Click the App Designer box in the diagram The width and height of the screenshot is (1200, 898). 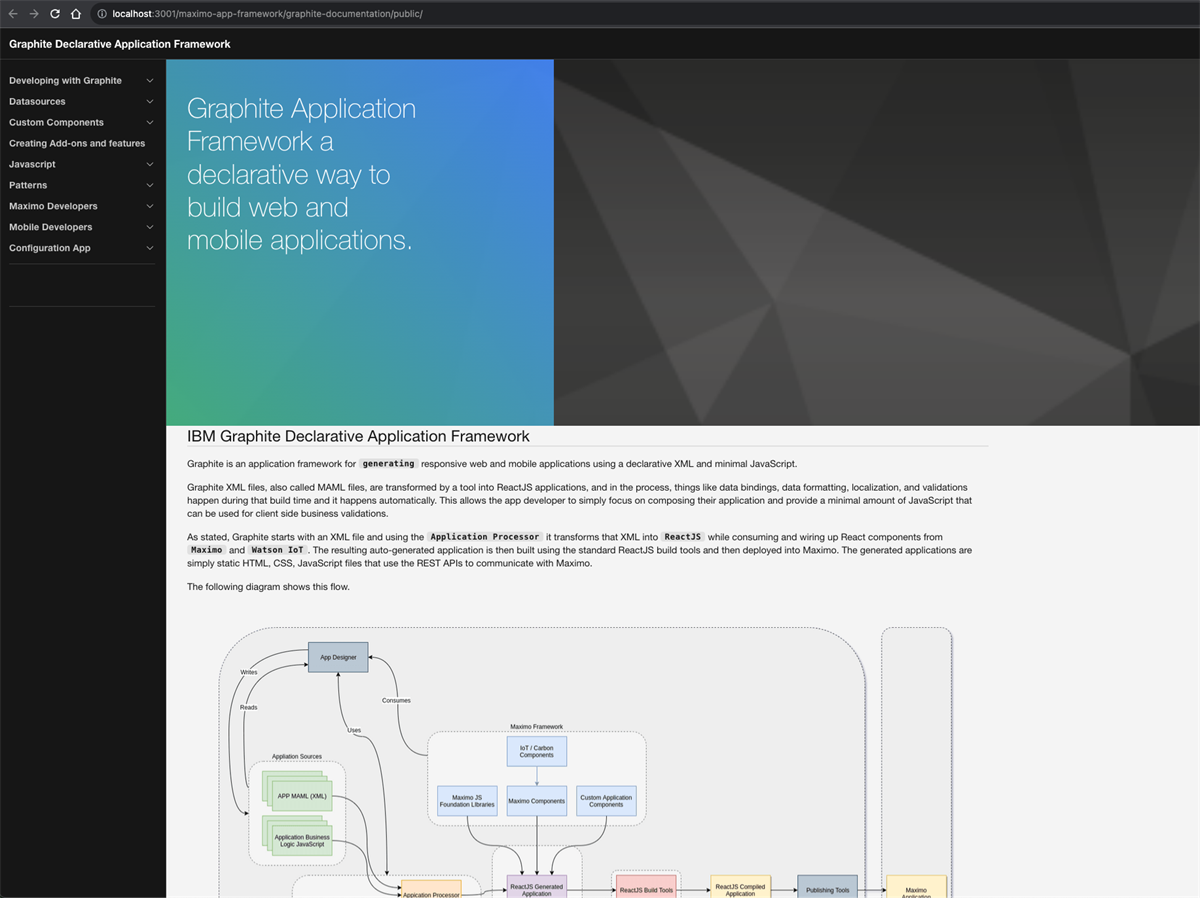pyautogui.click(x=338, y=657)
